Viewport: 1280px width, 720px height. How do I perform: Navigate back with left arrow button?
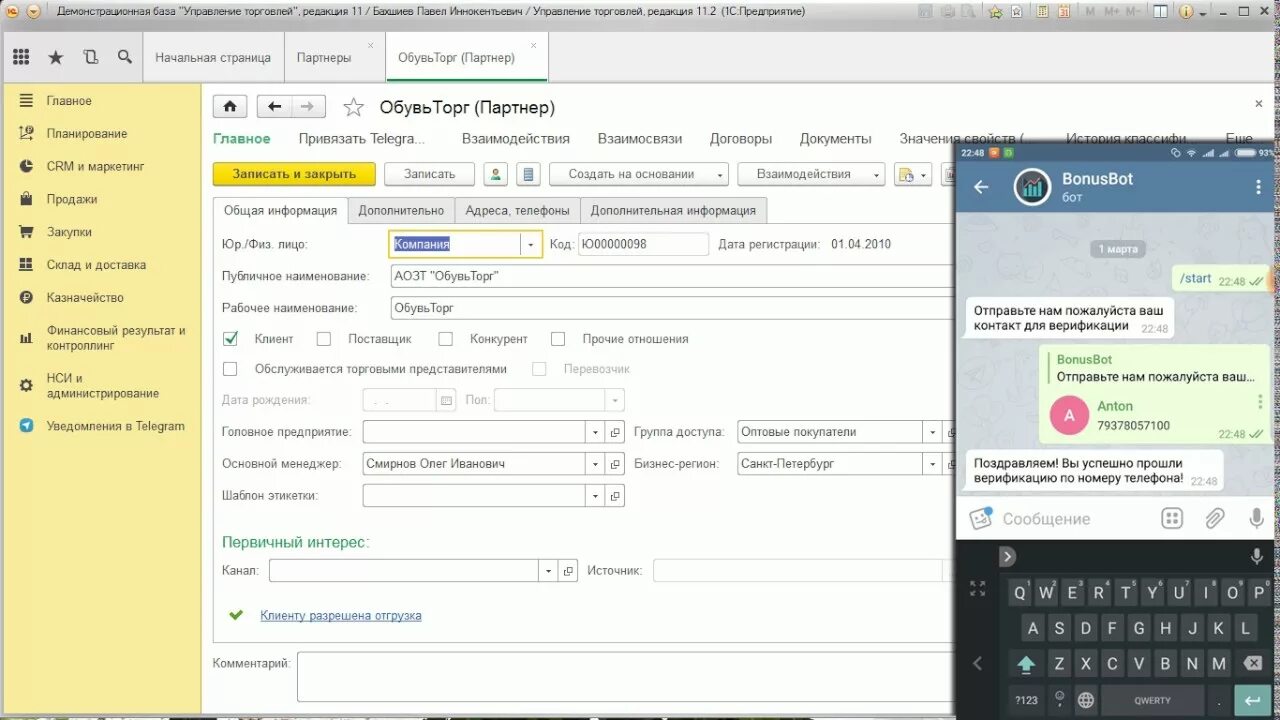274,107
